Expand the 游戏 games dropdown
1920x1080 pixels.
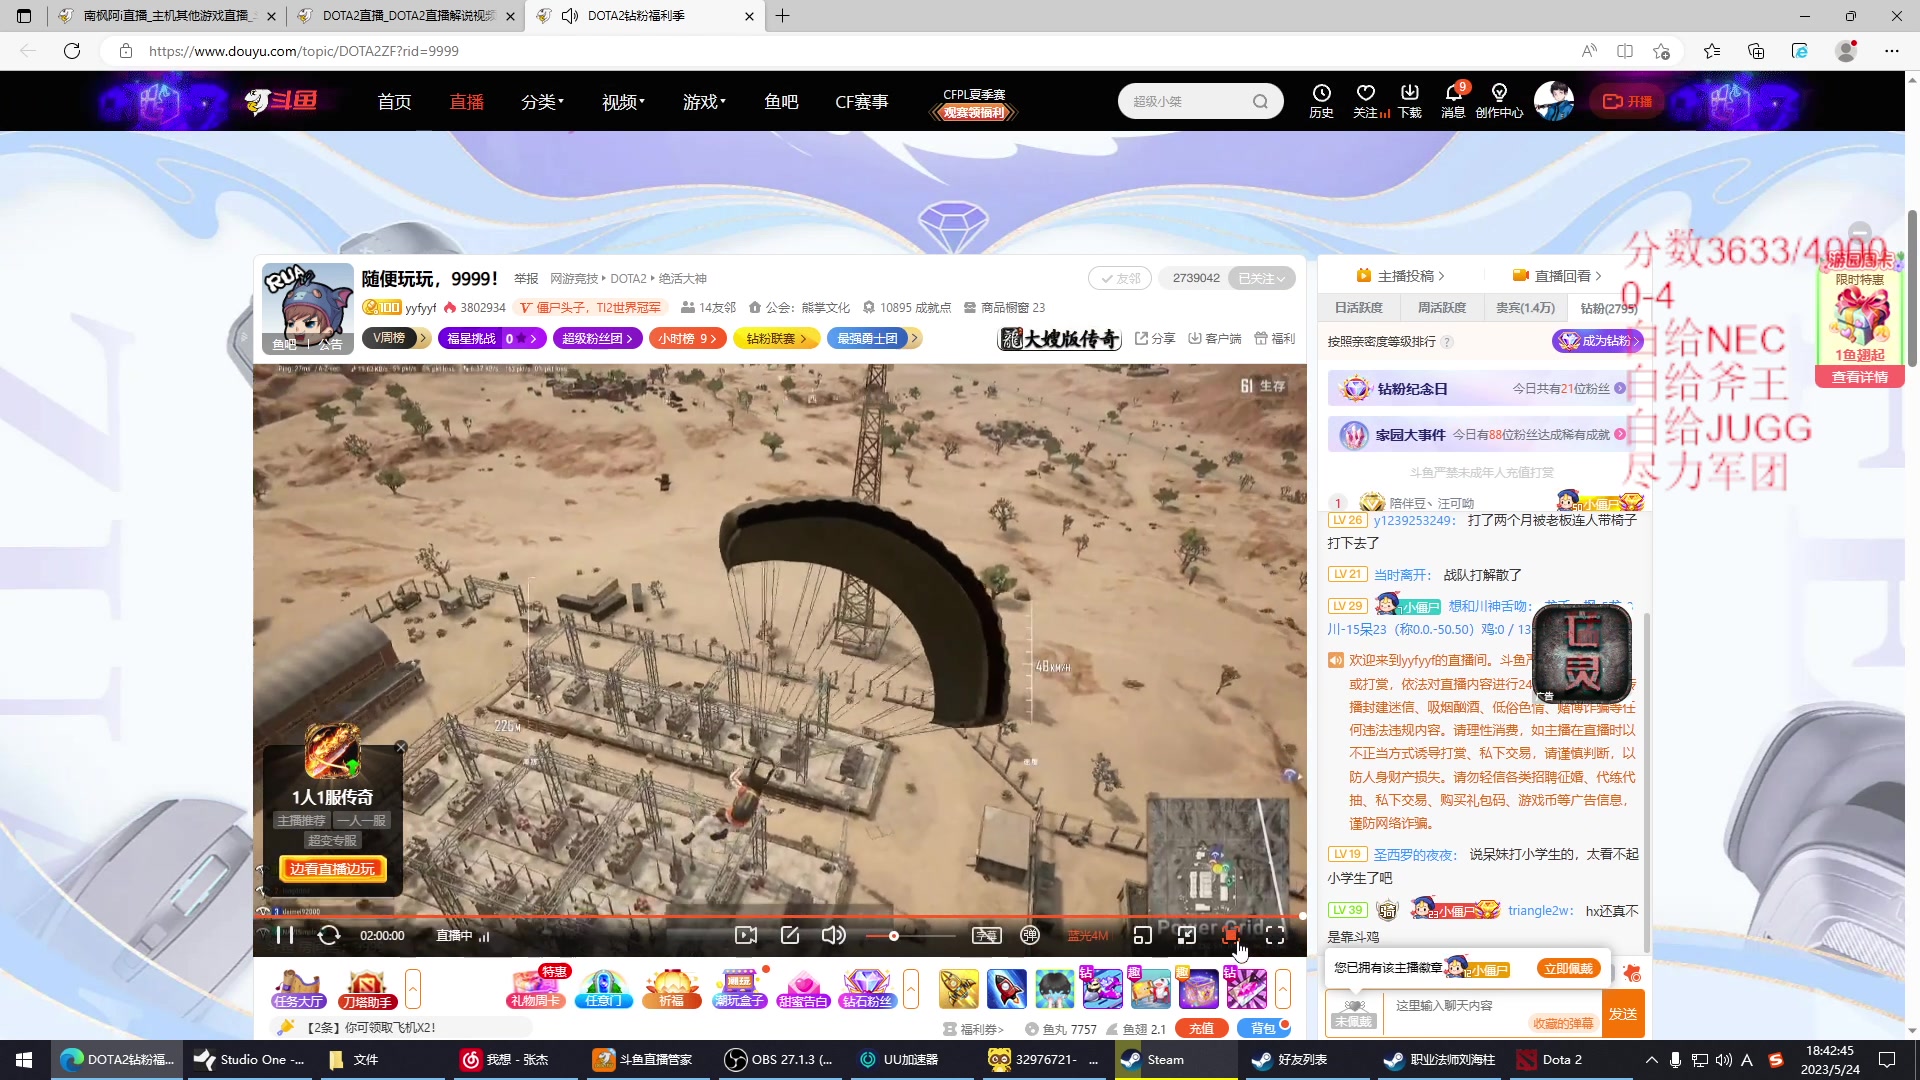tap(704, 101)
